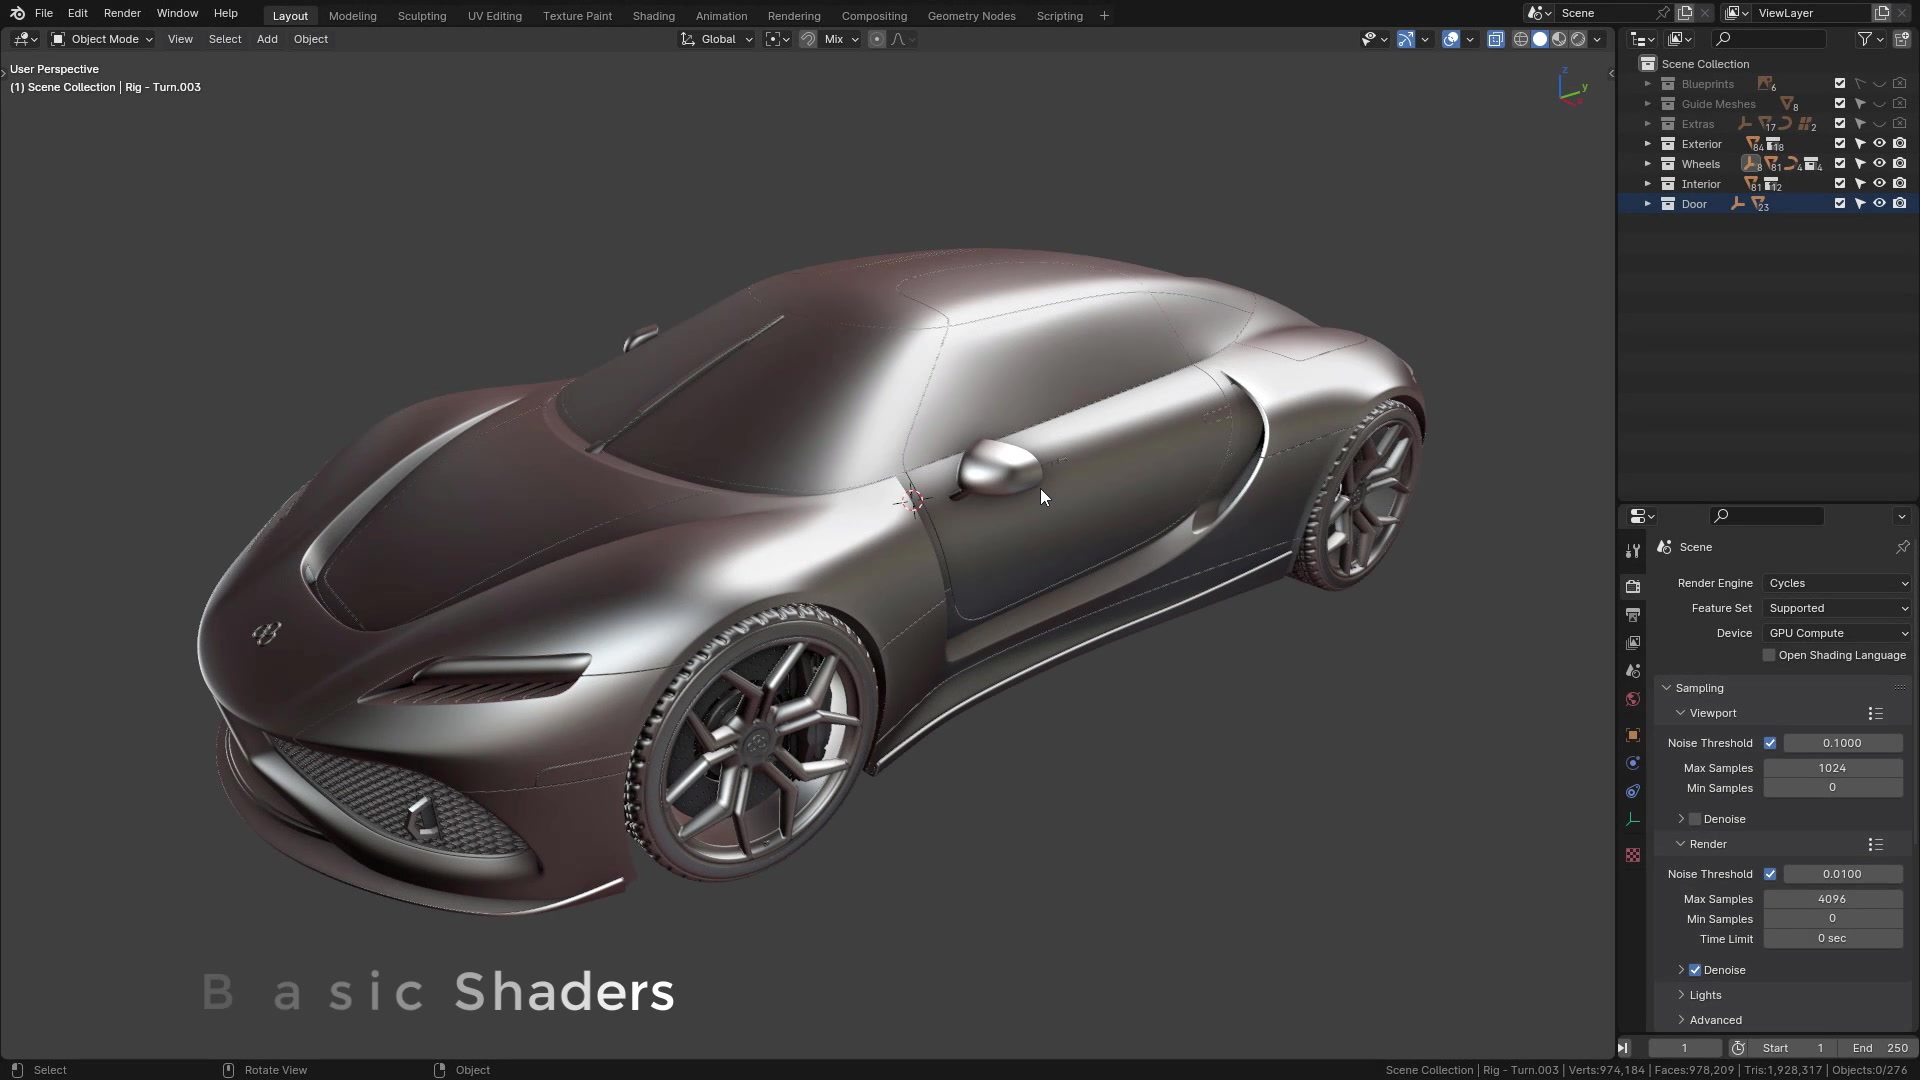The image size is (1920, 1080).
Task: Enable Viewport Denoise checkbox
Action: [1695, 819]
